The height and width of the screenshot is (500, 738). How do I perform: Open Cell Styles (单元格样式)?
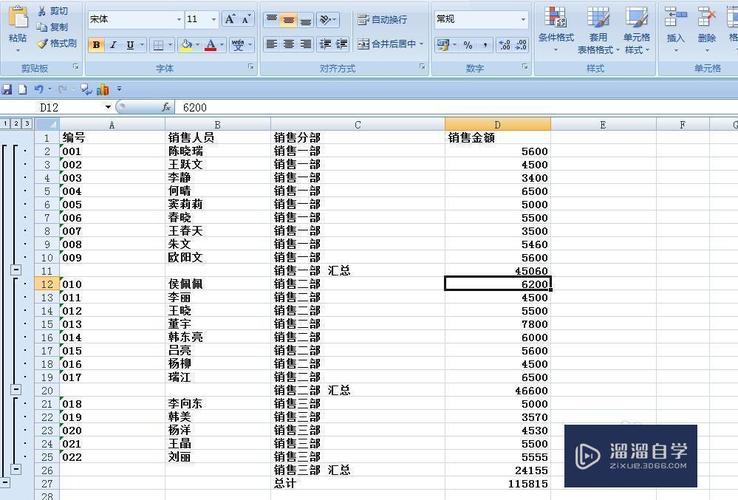(x=636, y=28)
